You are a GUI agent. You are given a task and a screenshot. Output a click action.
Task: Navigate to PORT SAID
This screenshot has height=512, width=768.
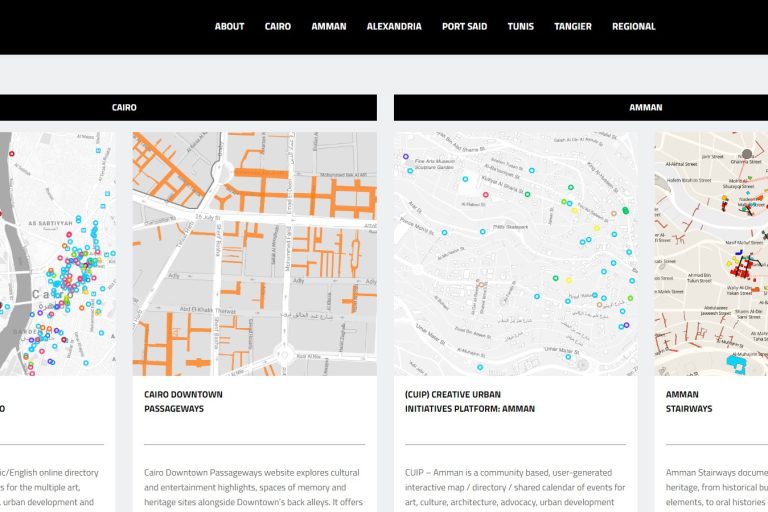(464, 27)
